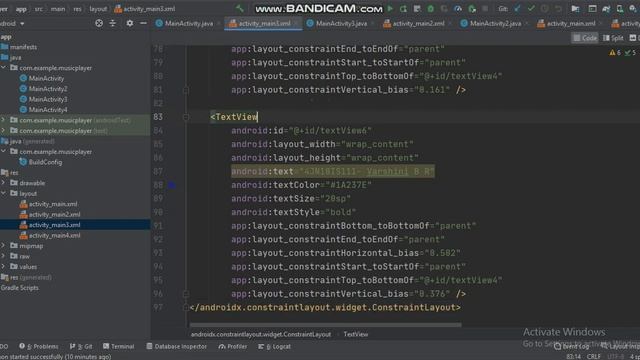Open the Profile app gauge icon

(458, 9)
